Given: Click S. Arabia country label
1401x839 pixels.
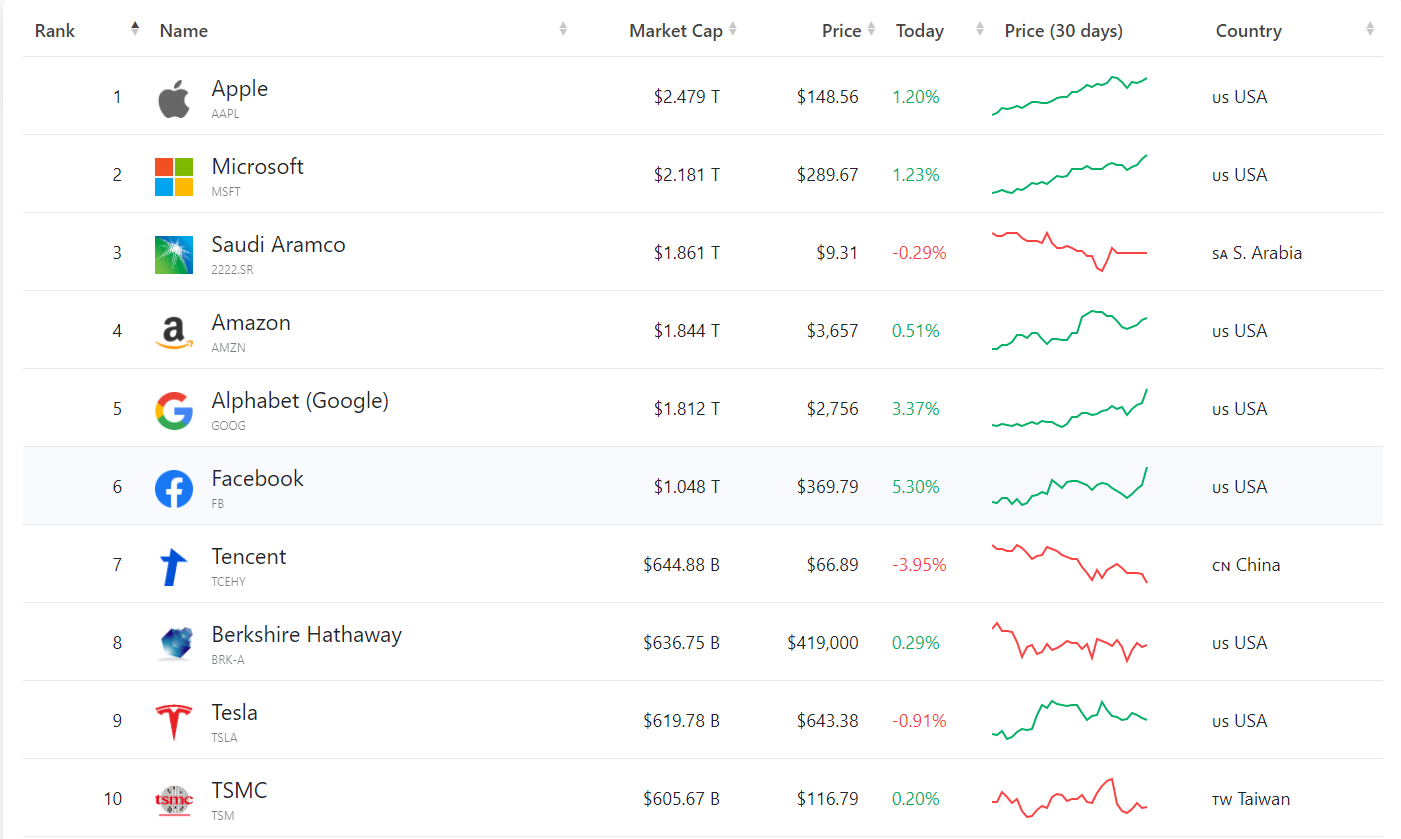Looking at the screenshot, I should coord(1257,253).
